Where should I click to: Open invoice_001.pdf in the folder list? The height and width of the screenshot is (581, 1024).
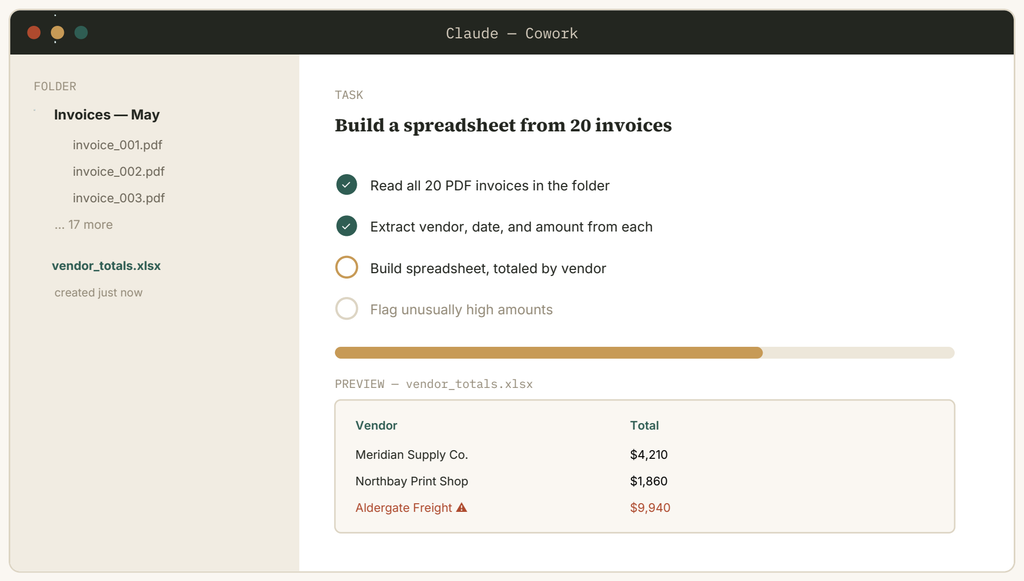point(118,145)
